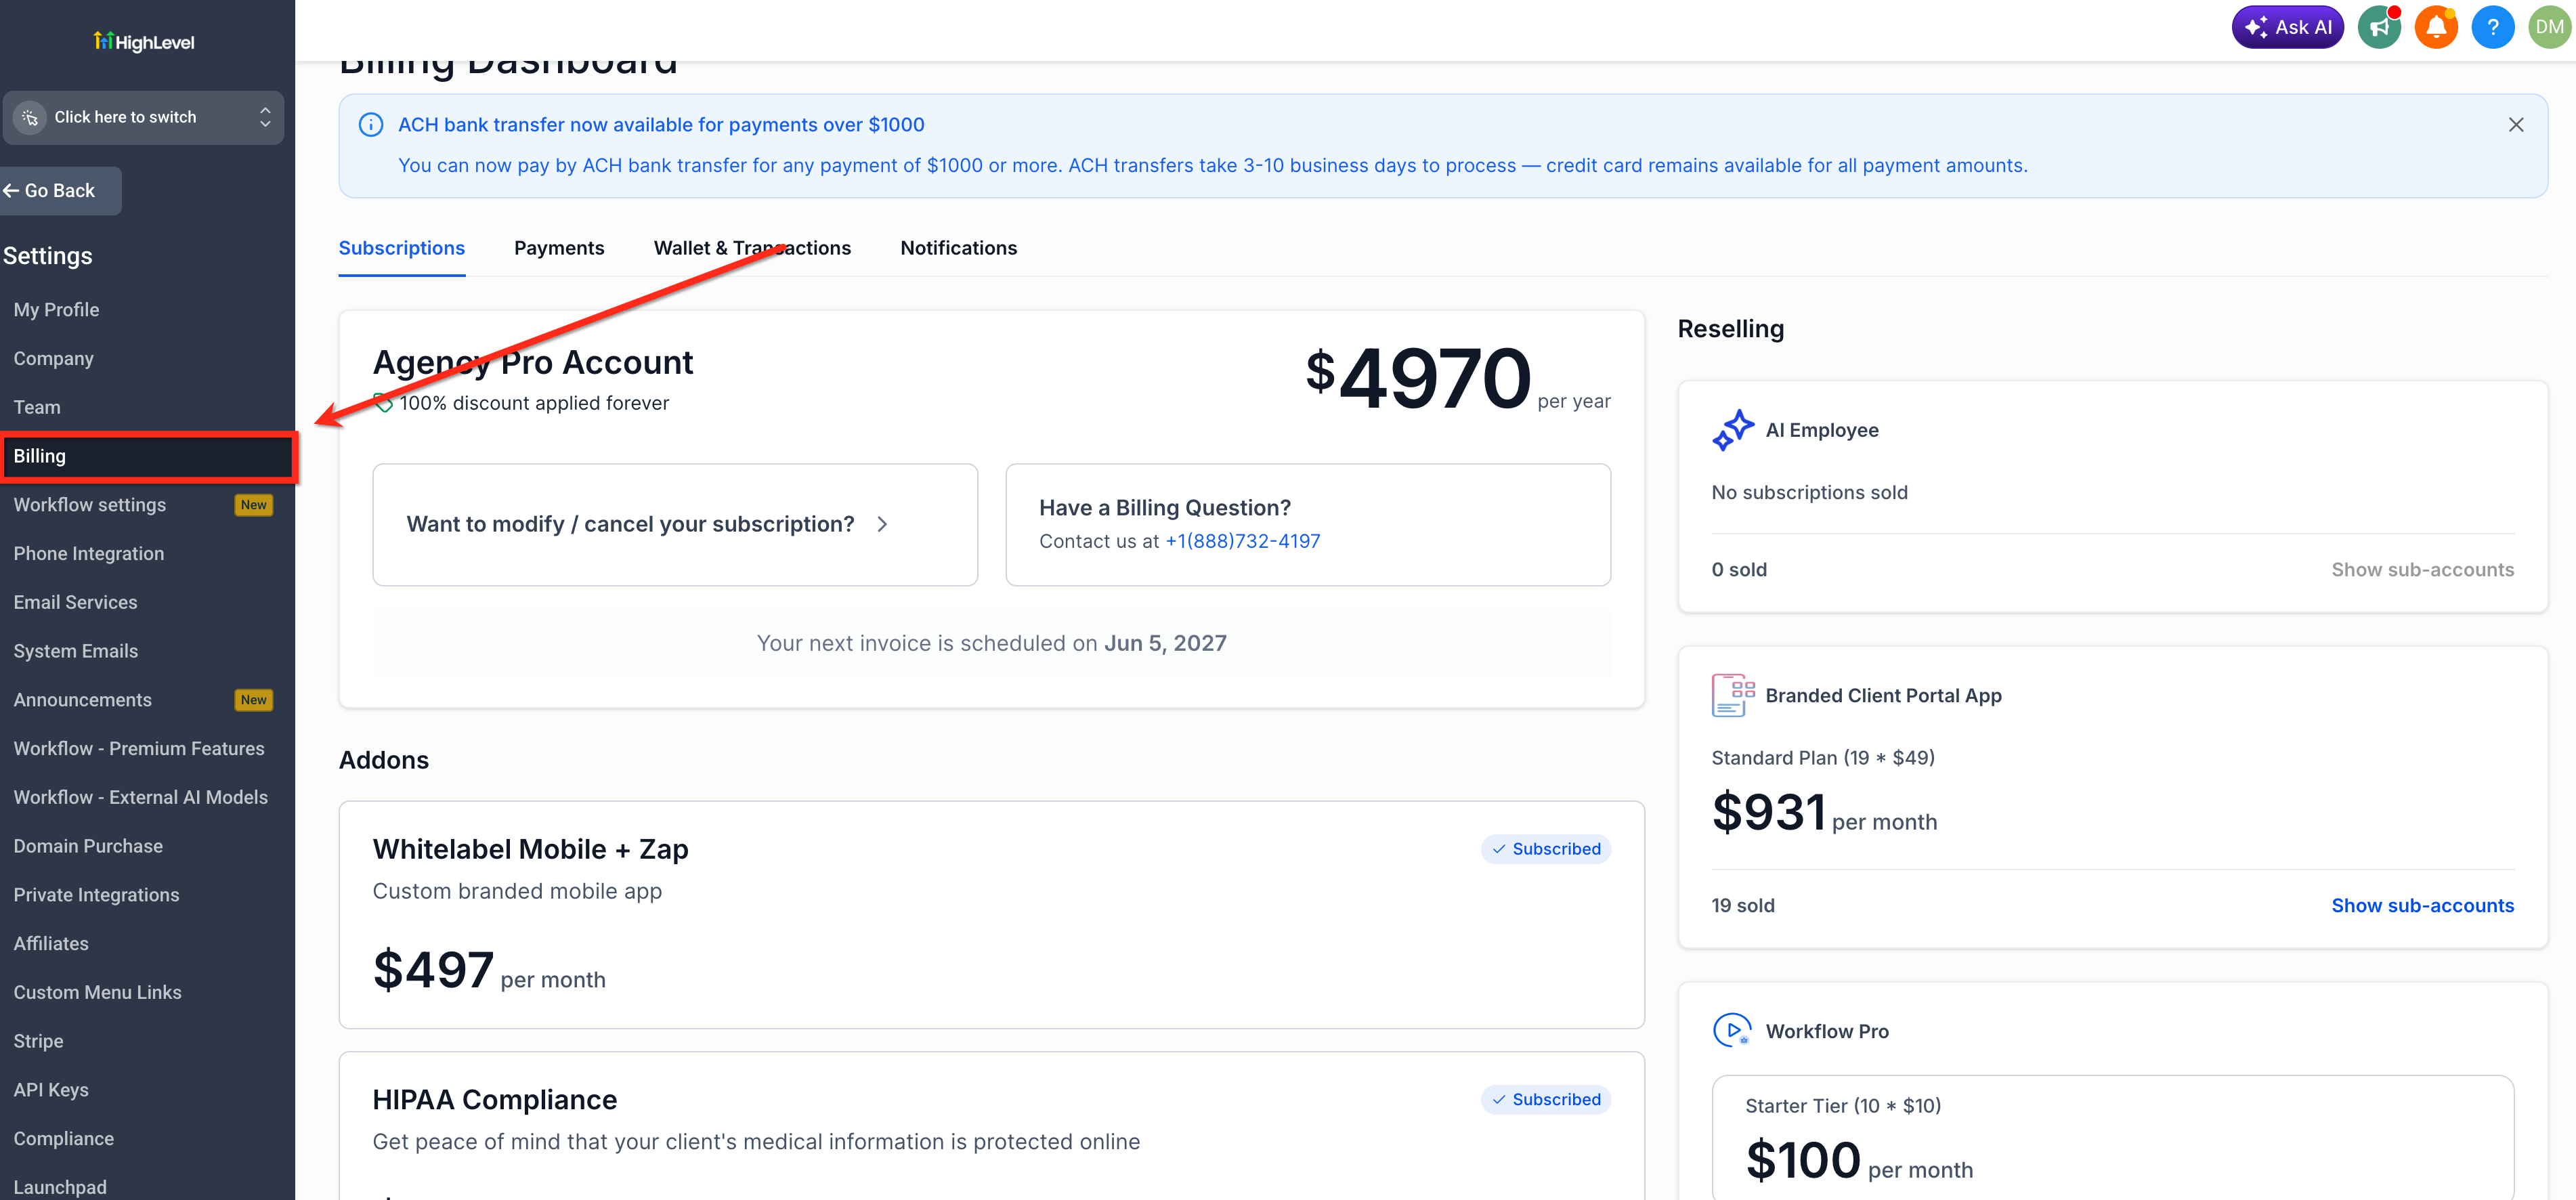Open Stripe settings

(38, 1041)
